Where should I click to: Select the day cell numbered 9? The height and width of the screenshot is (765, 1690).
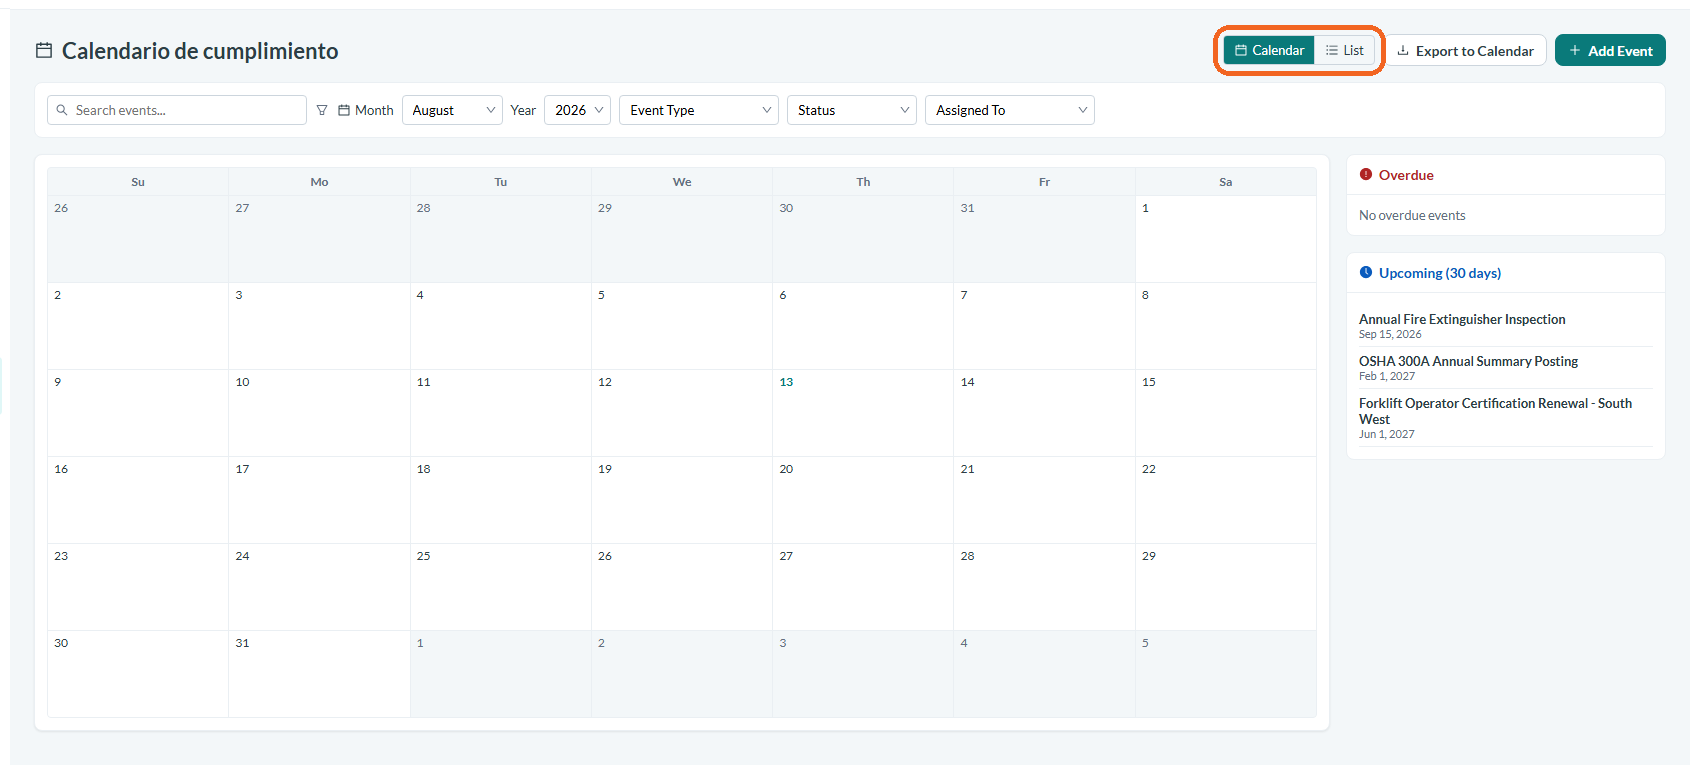tap(138, 413)
